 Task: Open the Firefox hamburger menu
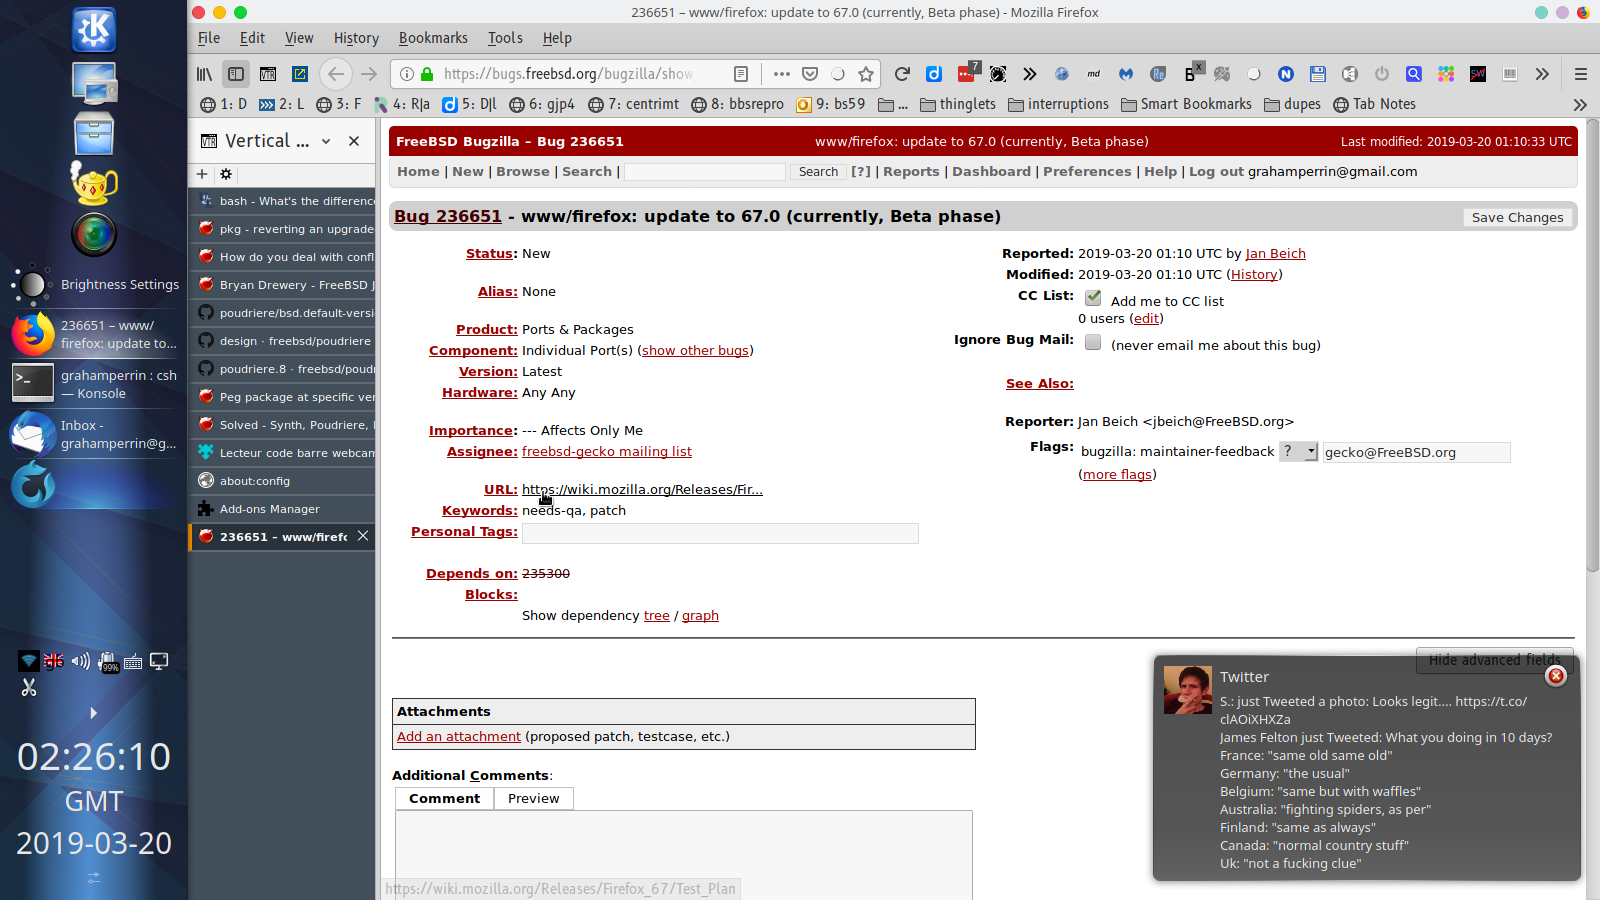pyautogui.click(x=1581, y=74)
